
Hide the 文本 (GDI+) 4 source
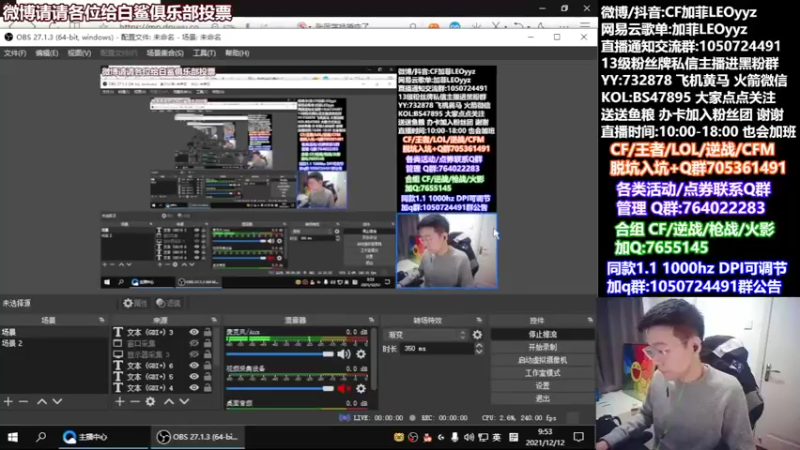[x=194, y=388]
